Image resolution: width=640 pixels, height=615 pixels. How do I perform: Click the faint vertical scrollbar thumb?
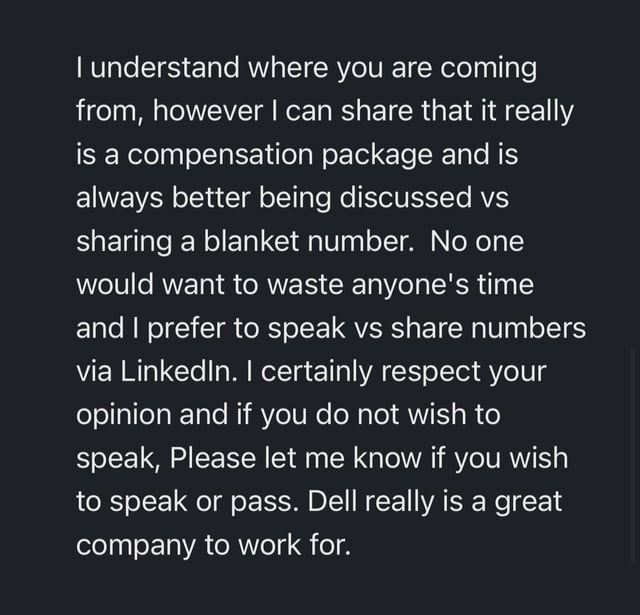[x=633, y=456]
